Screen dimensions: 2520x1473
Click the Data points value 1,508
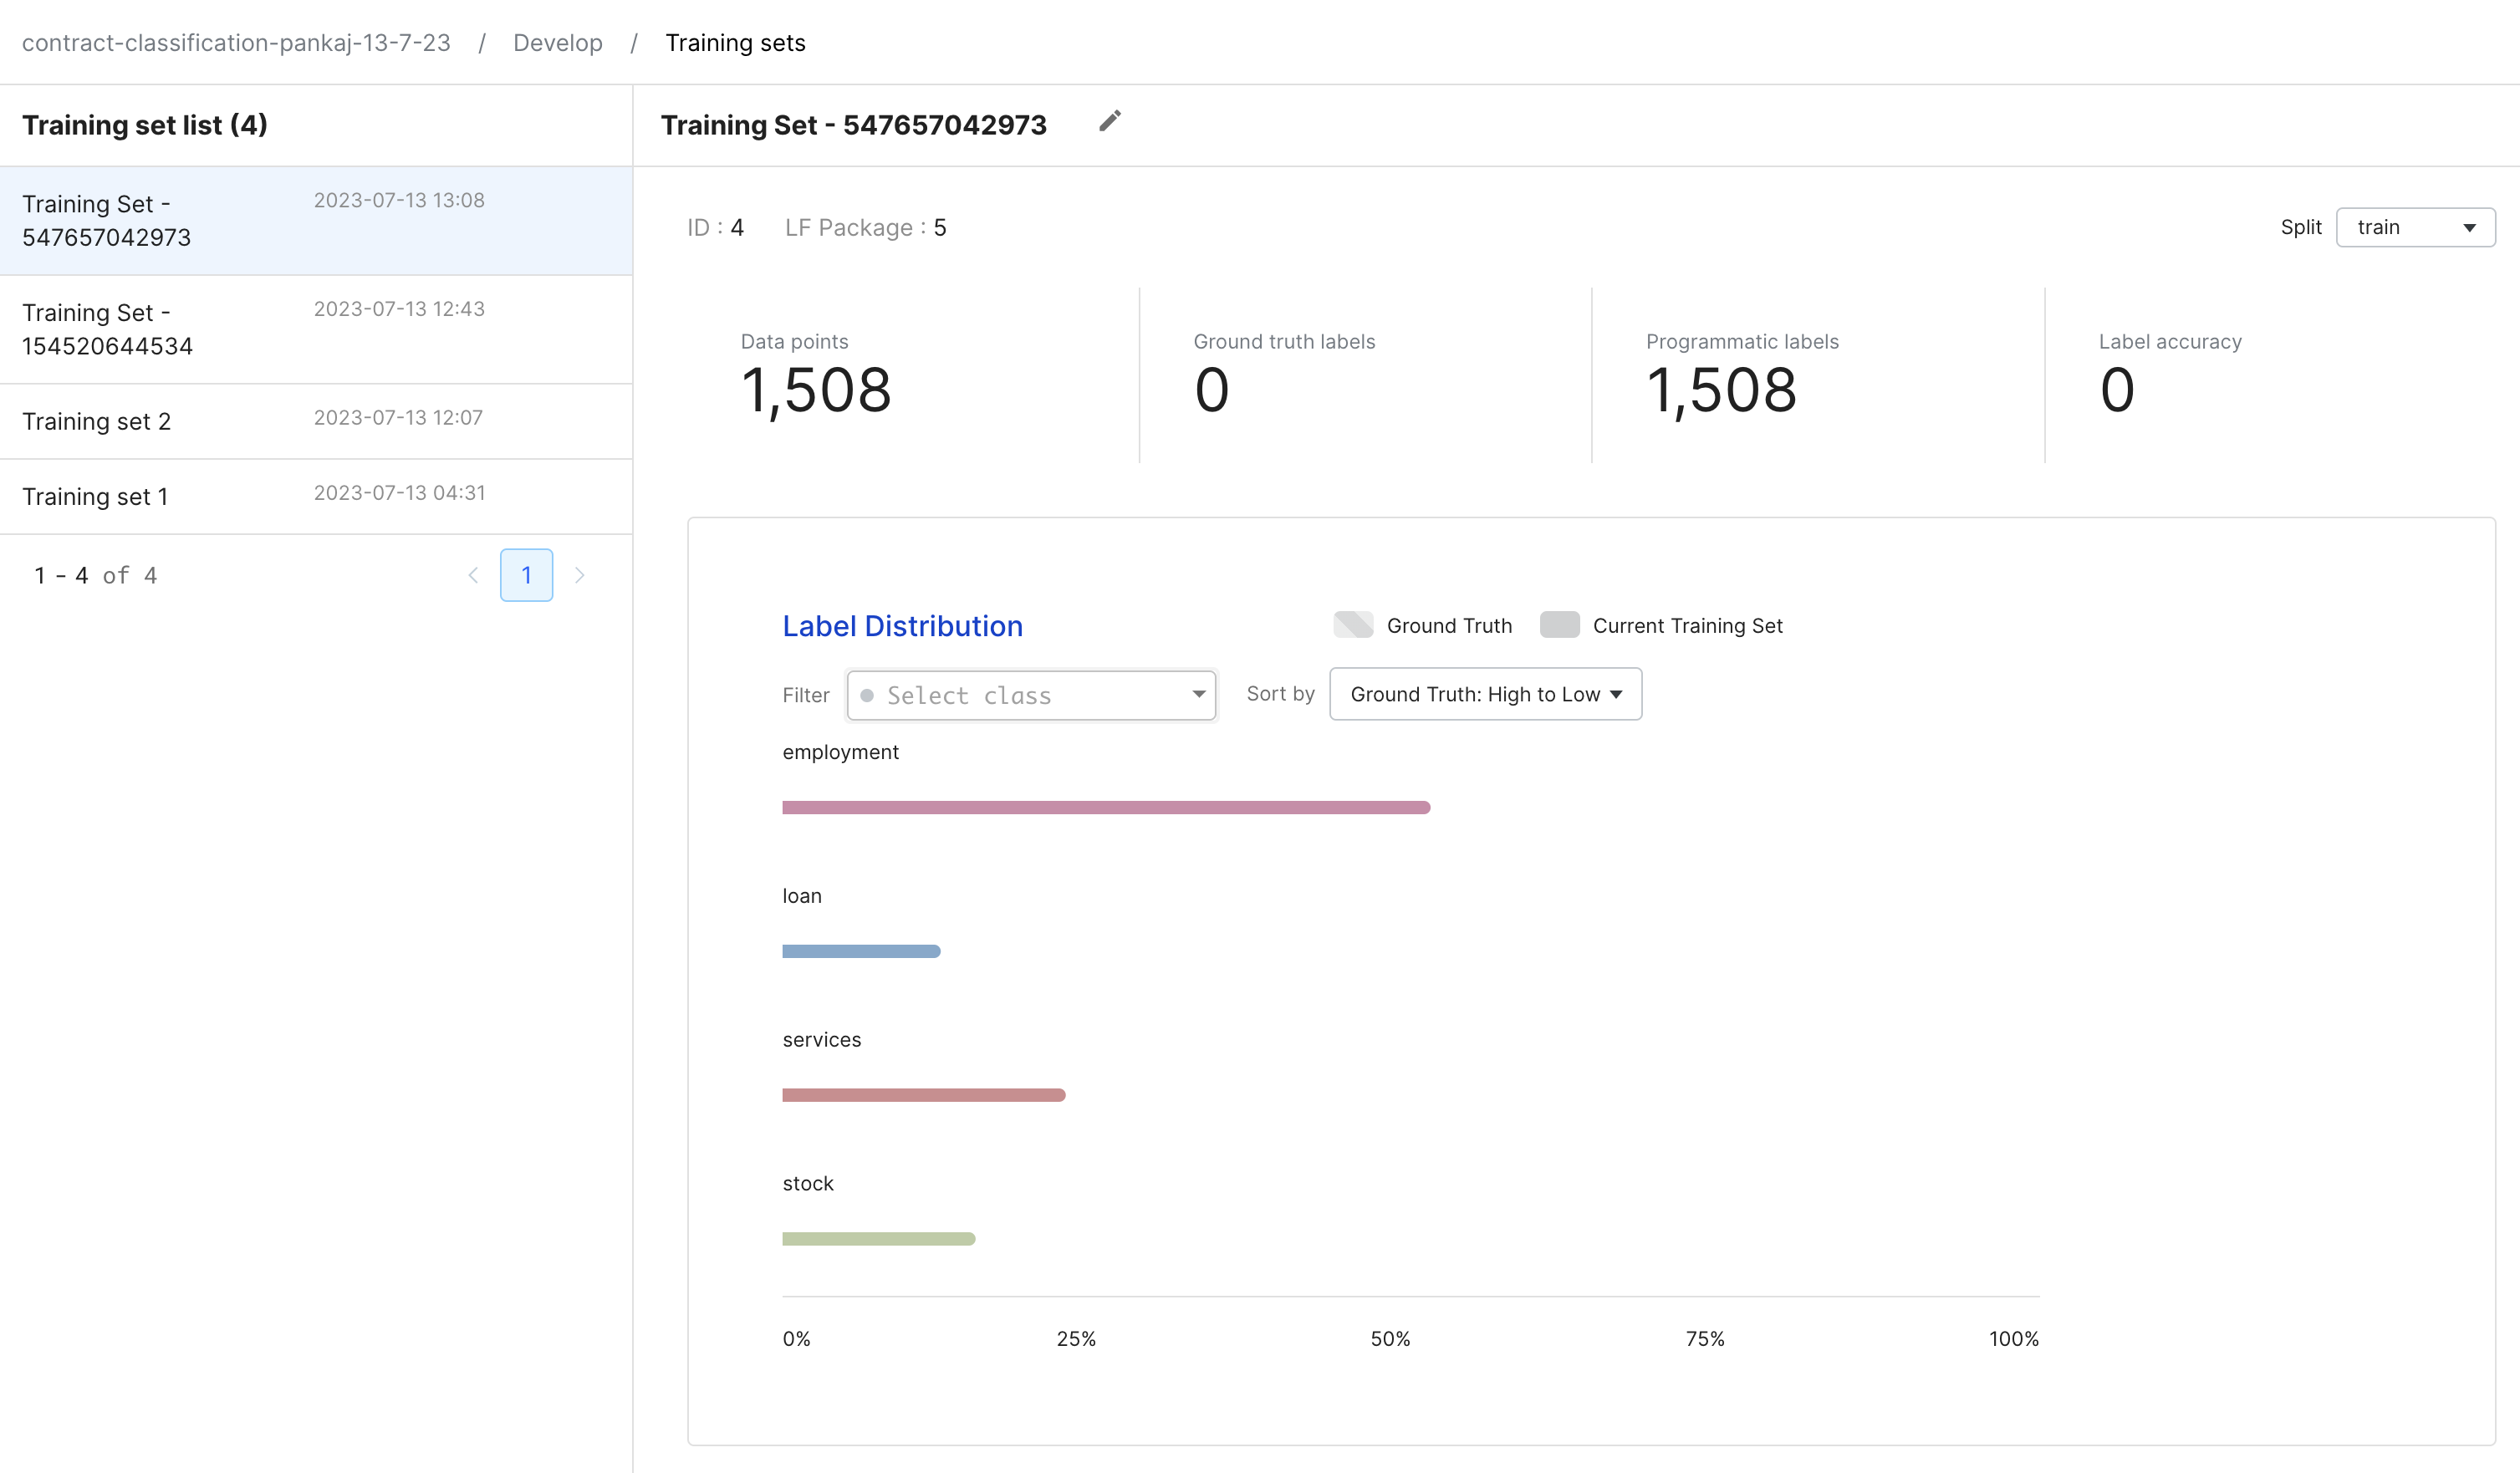pos(816,390)
